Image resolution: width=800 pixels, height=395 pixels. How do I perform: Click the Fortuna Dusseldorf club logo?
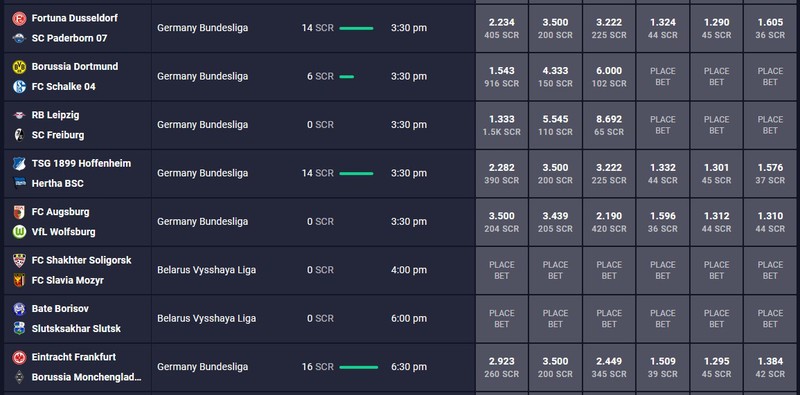[19, 18]
